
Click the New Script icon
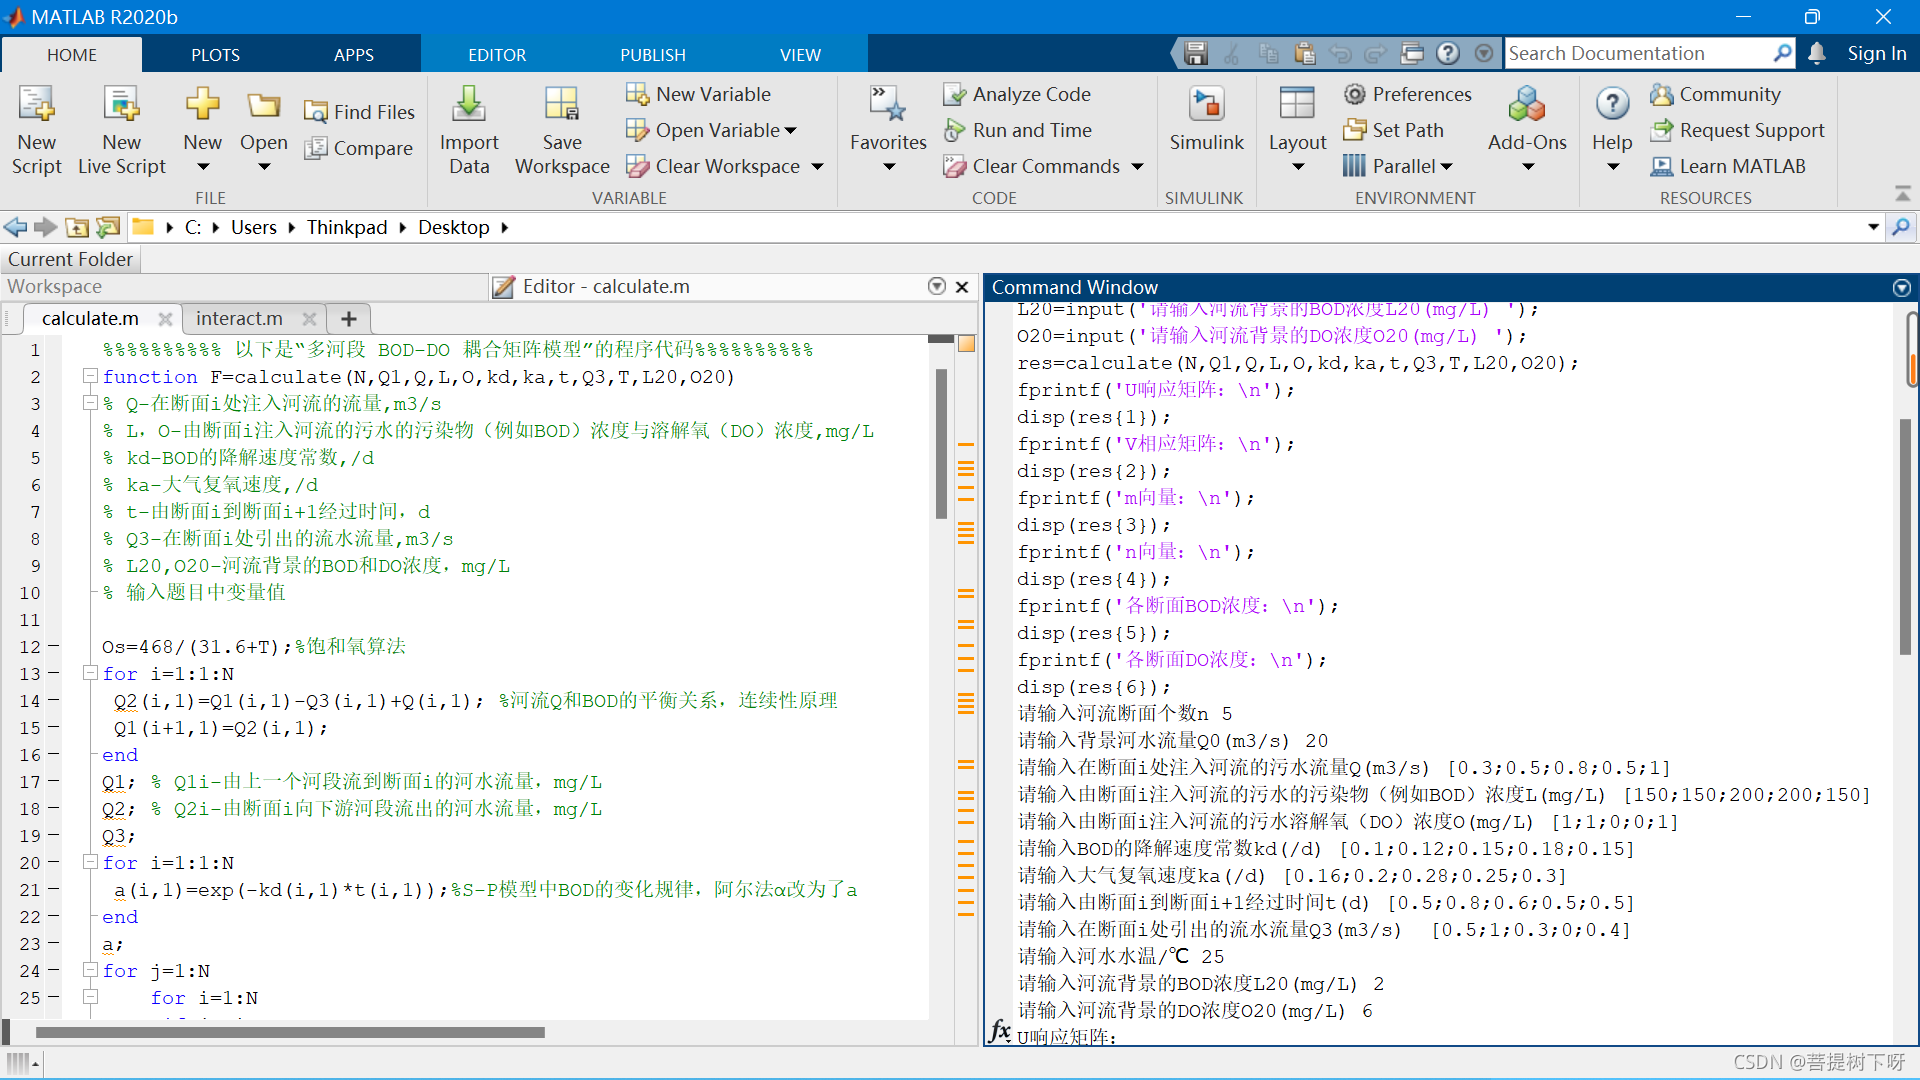[x=36, y=105]
